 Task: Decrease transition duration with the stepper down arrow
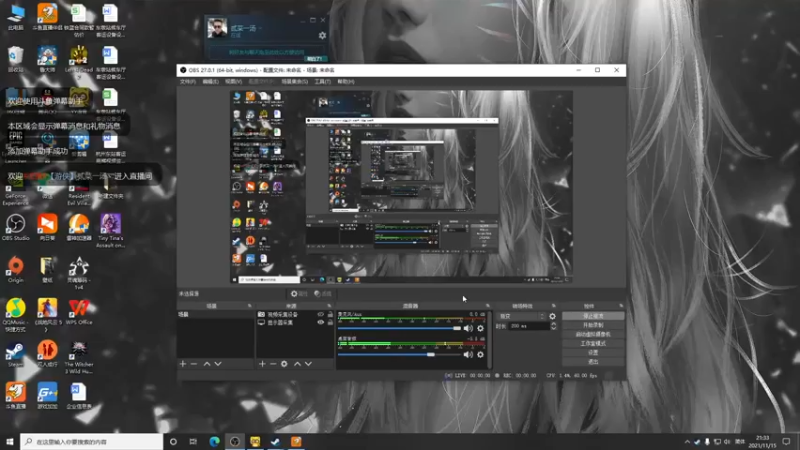click(x=554, y=328)
